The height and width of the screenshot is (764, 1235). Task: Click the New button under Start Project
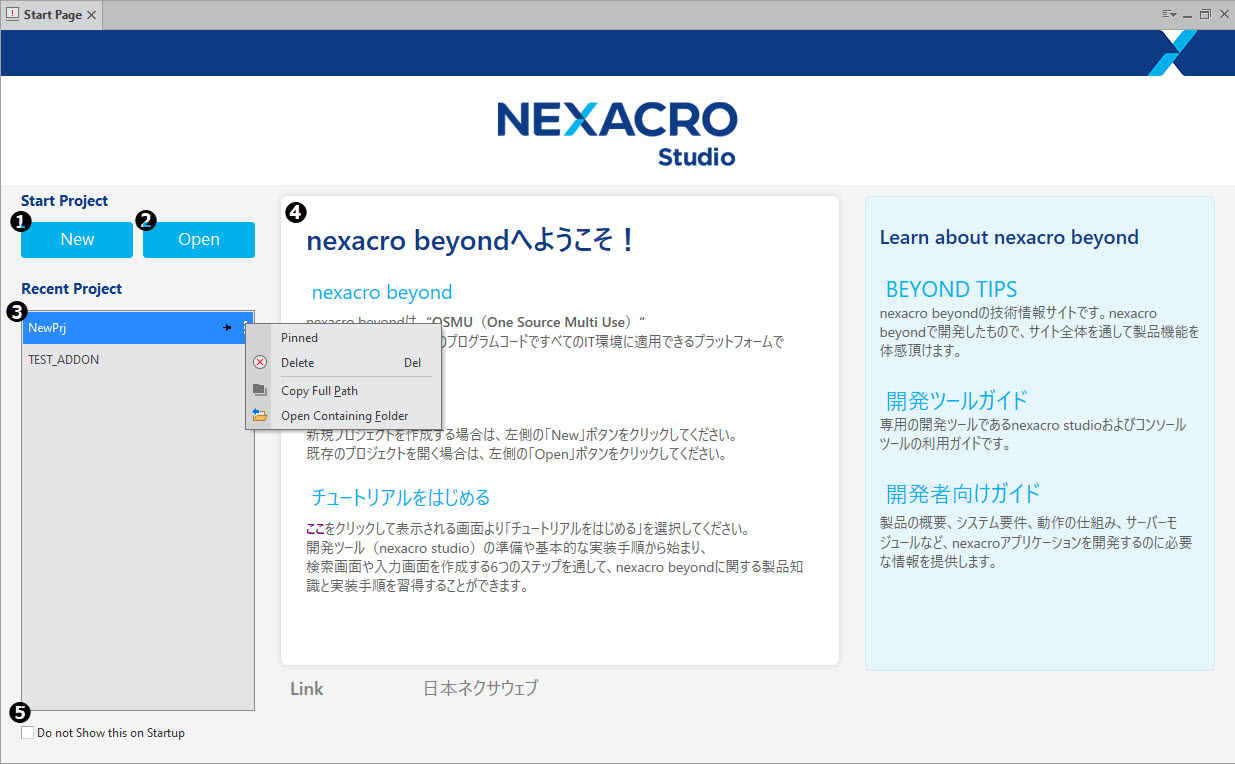click(76, 239)
